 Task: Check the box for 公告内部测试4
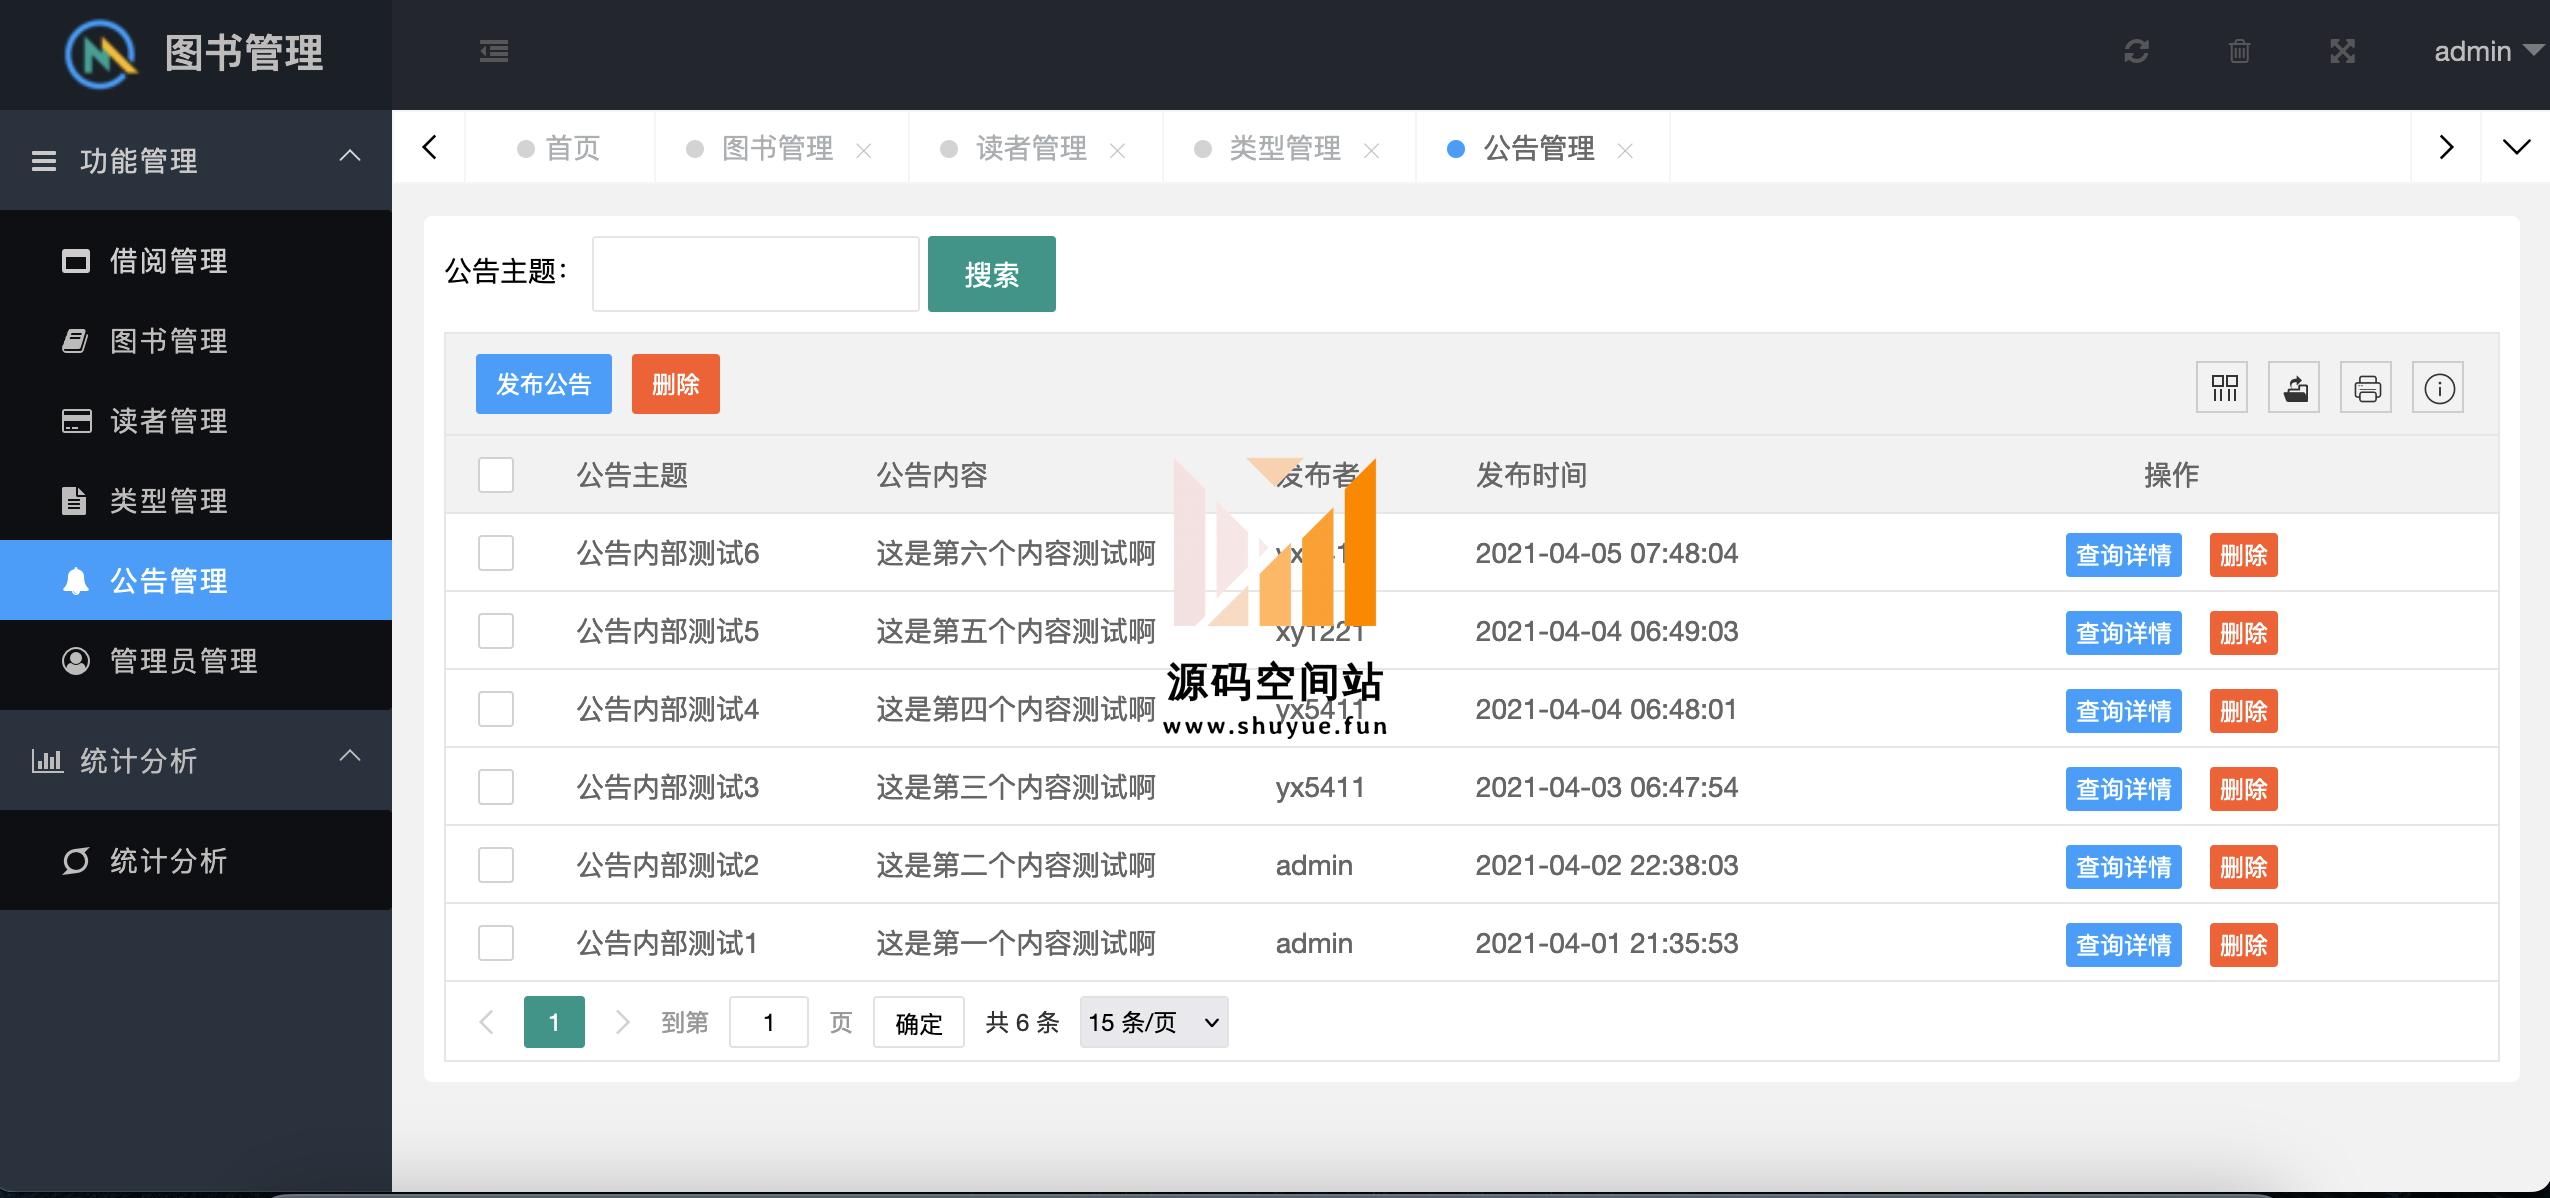pyautogui.click(x=496, y=709)
